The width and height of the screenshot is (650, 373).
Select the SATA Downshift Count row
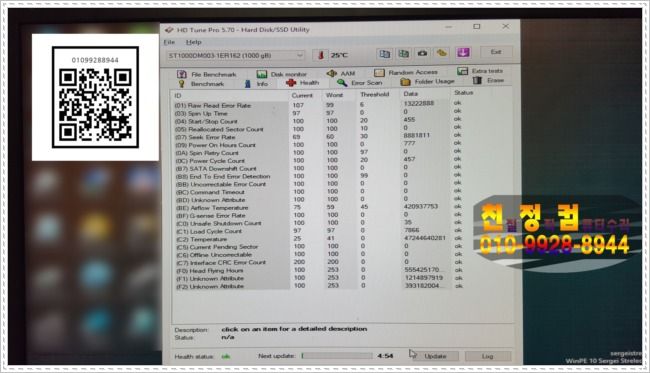[318, 168]
